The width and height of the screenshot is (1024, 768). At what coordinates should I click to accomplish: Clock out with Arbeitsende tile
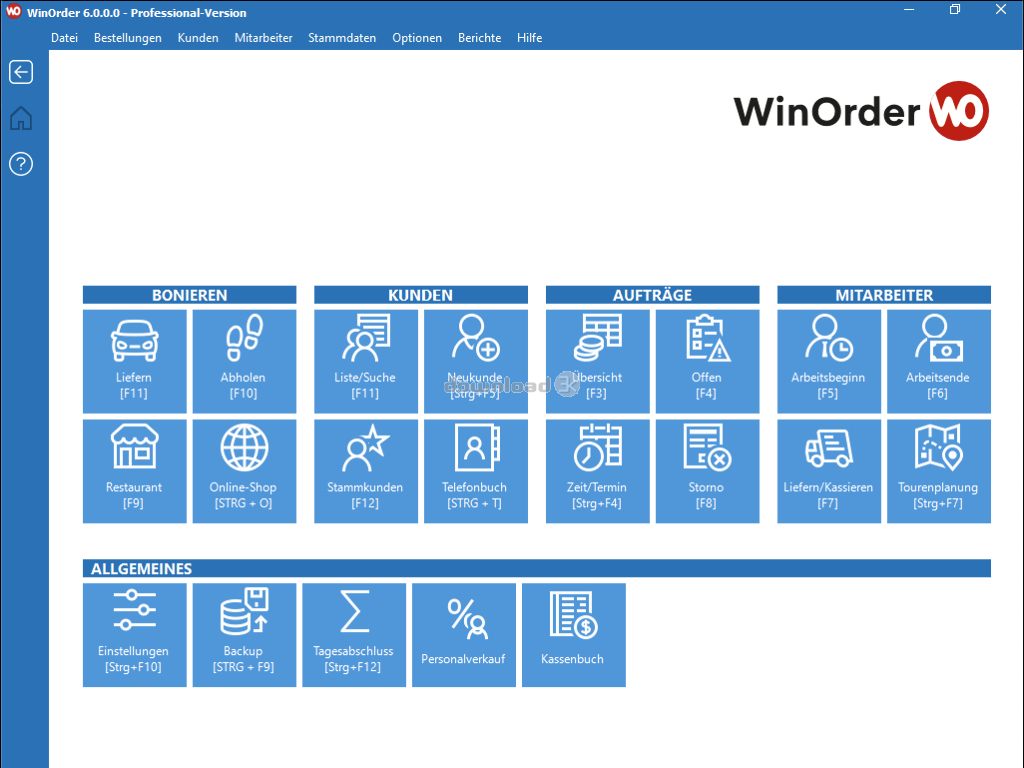tap(938, 361)
